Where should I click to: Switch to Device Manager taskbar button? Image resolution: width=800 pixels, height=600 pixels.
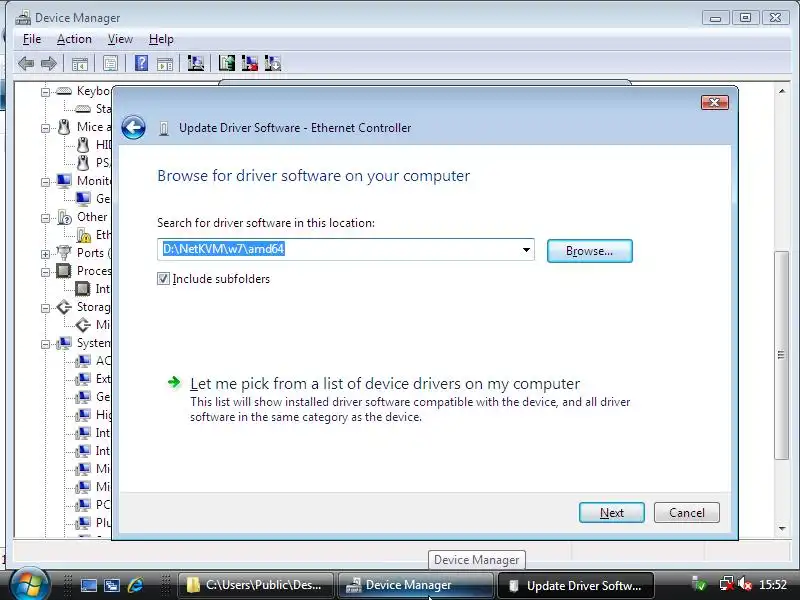415,585
